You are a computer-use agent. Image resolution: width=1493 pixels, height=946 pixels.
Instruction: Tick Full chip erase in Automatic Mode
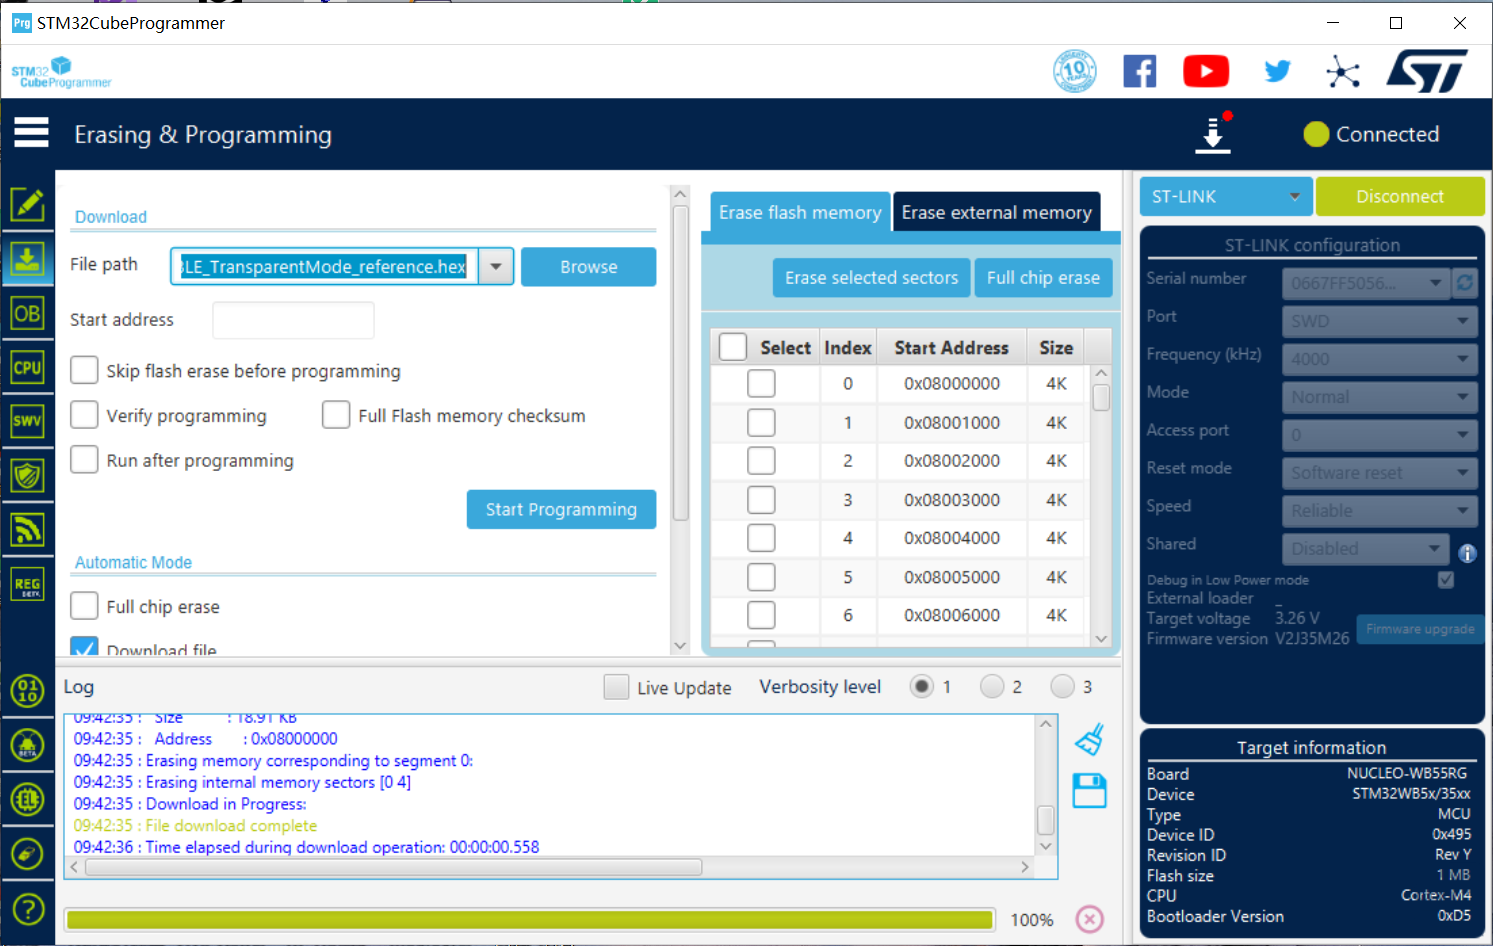click(84, 606)
